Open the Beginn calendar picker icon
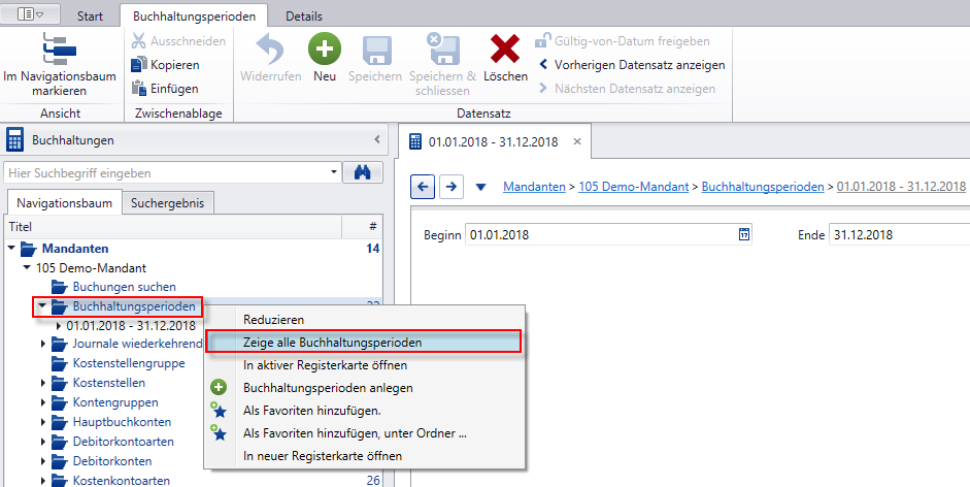This screenshot has height=487, width=970. (744, 235)
